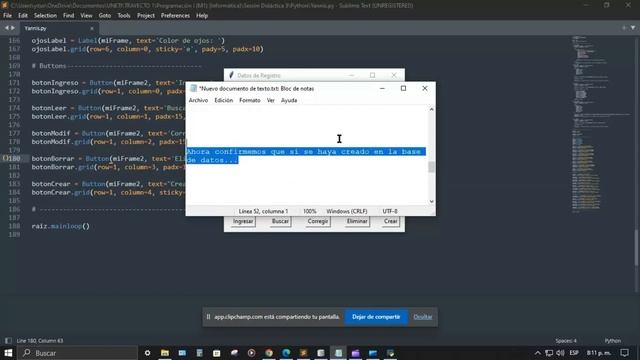Open the View menu in Sublime Text
This screenshot has width=640, height=360.
86,16
